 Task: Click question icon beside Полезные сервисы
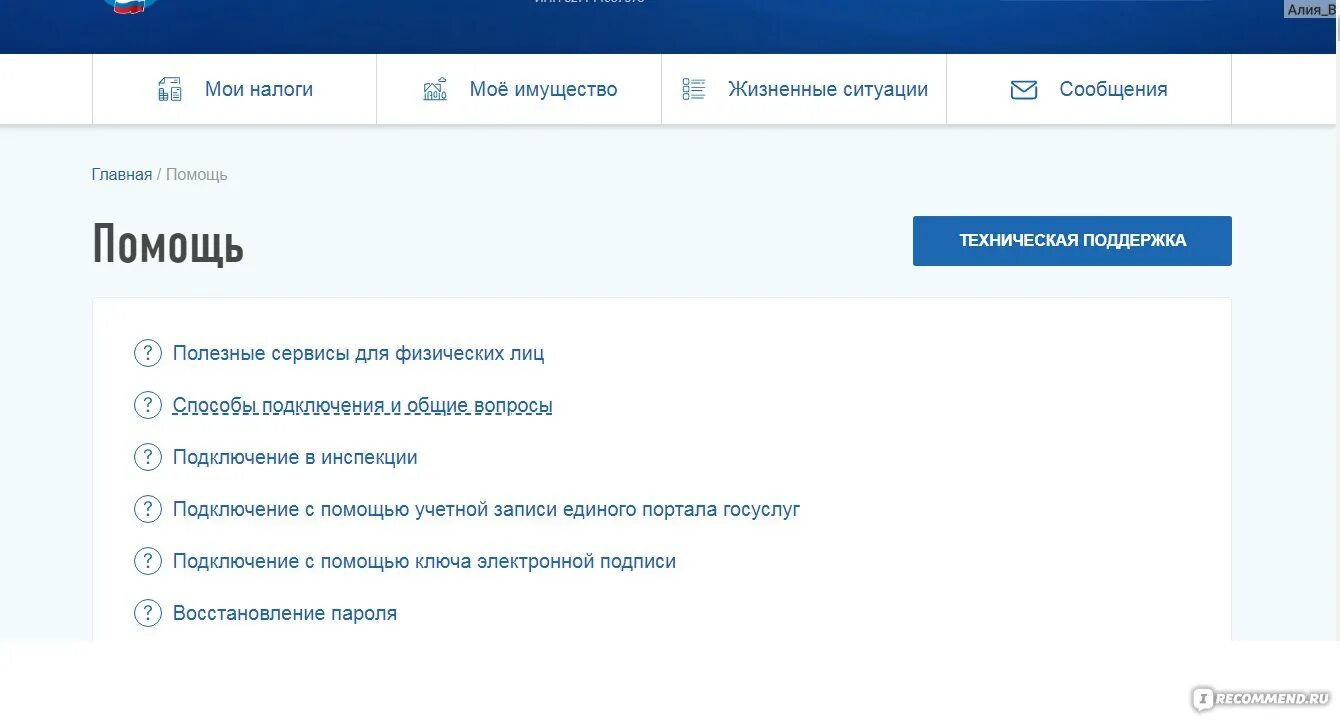pos(148,353)
